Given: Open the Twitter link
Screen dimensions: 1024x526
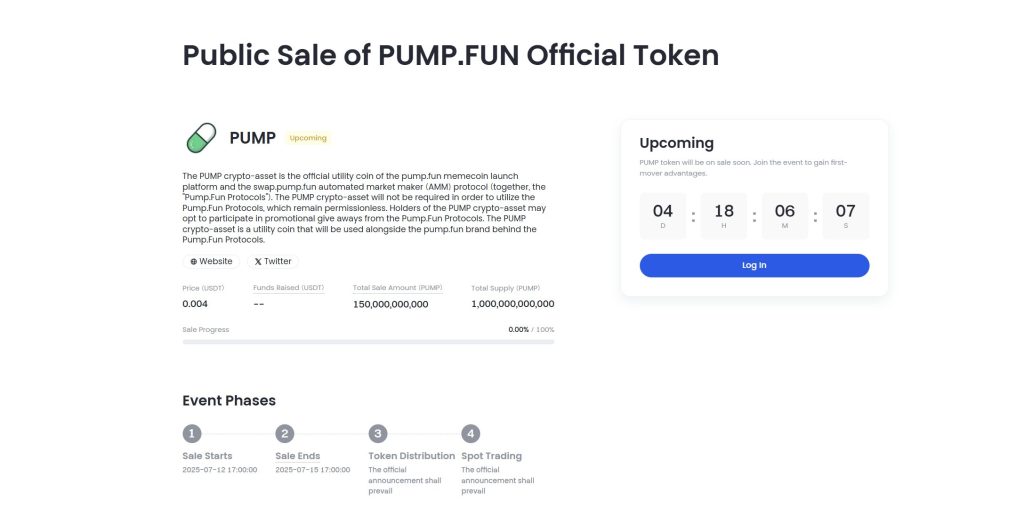Looking at the screenshot, I should (x=273, y=261).
